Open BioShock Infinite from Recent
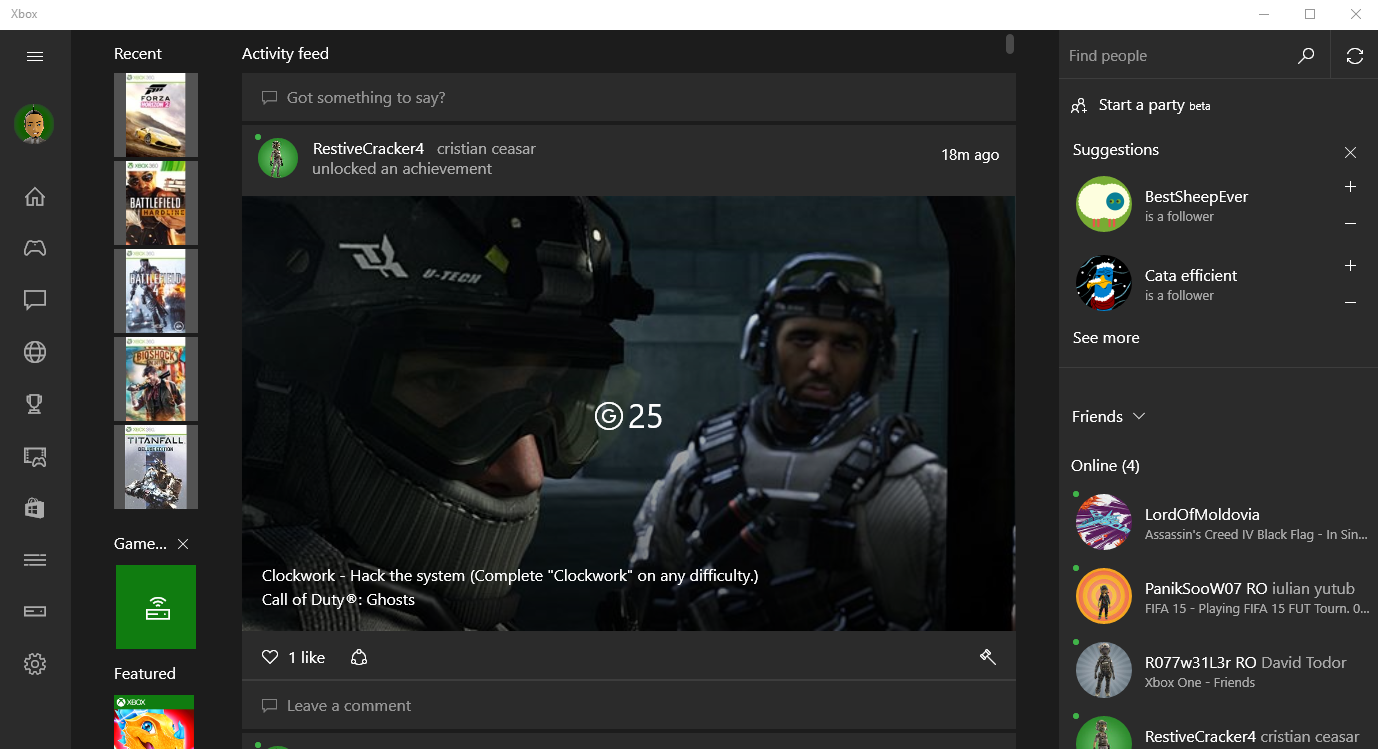1378x749 pixels. (x=156, y=379)
